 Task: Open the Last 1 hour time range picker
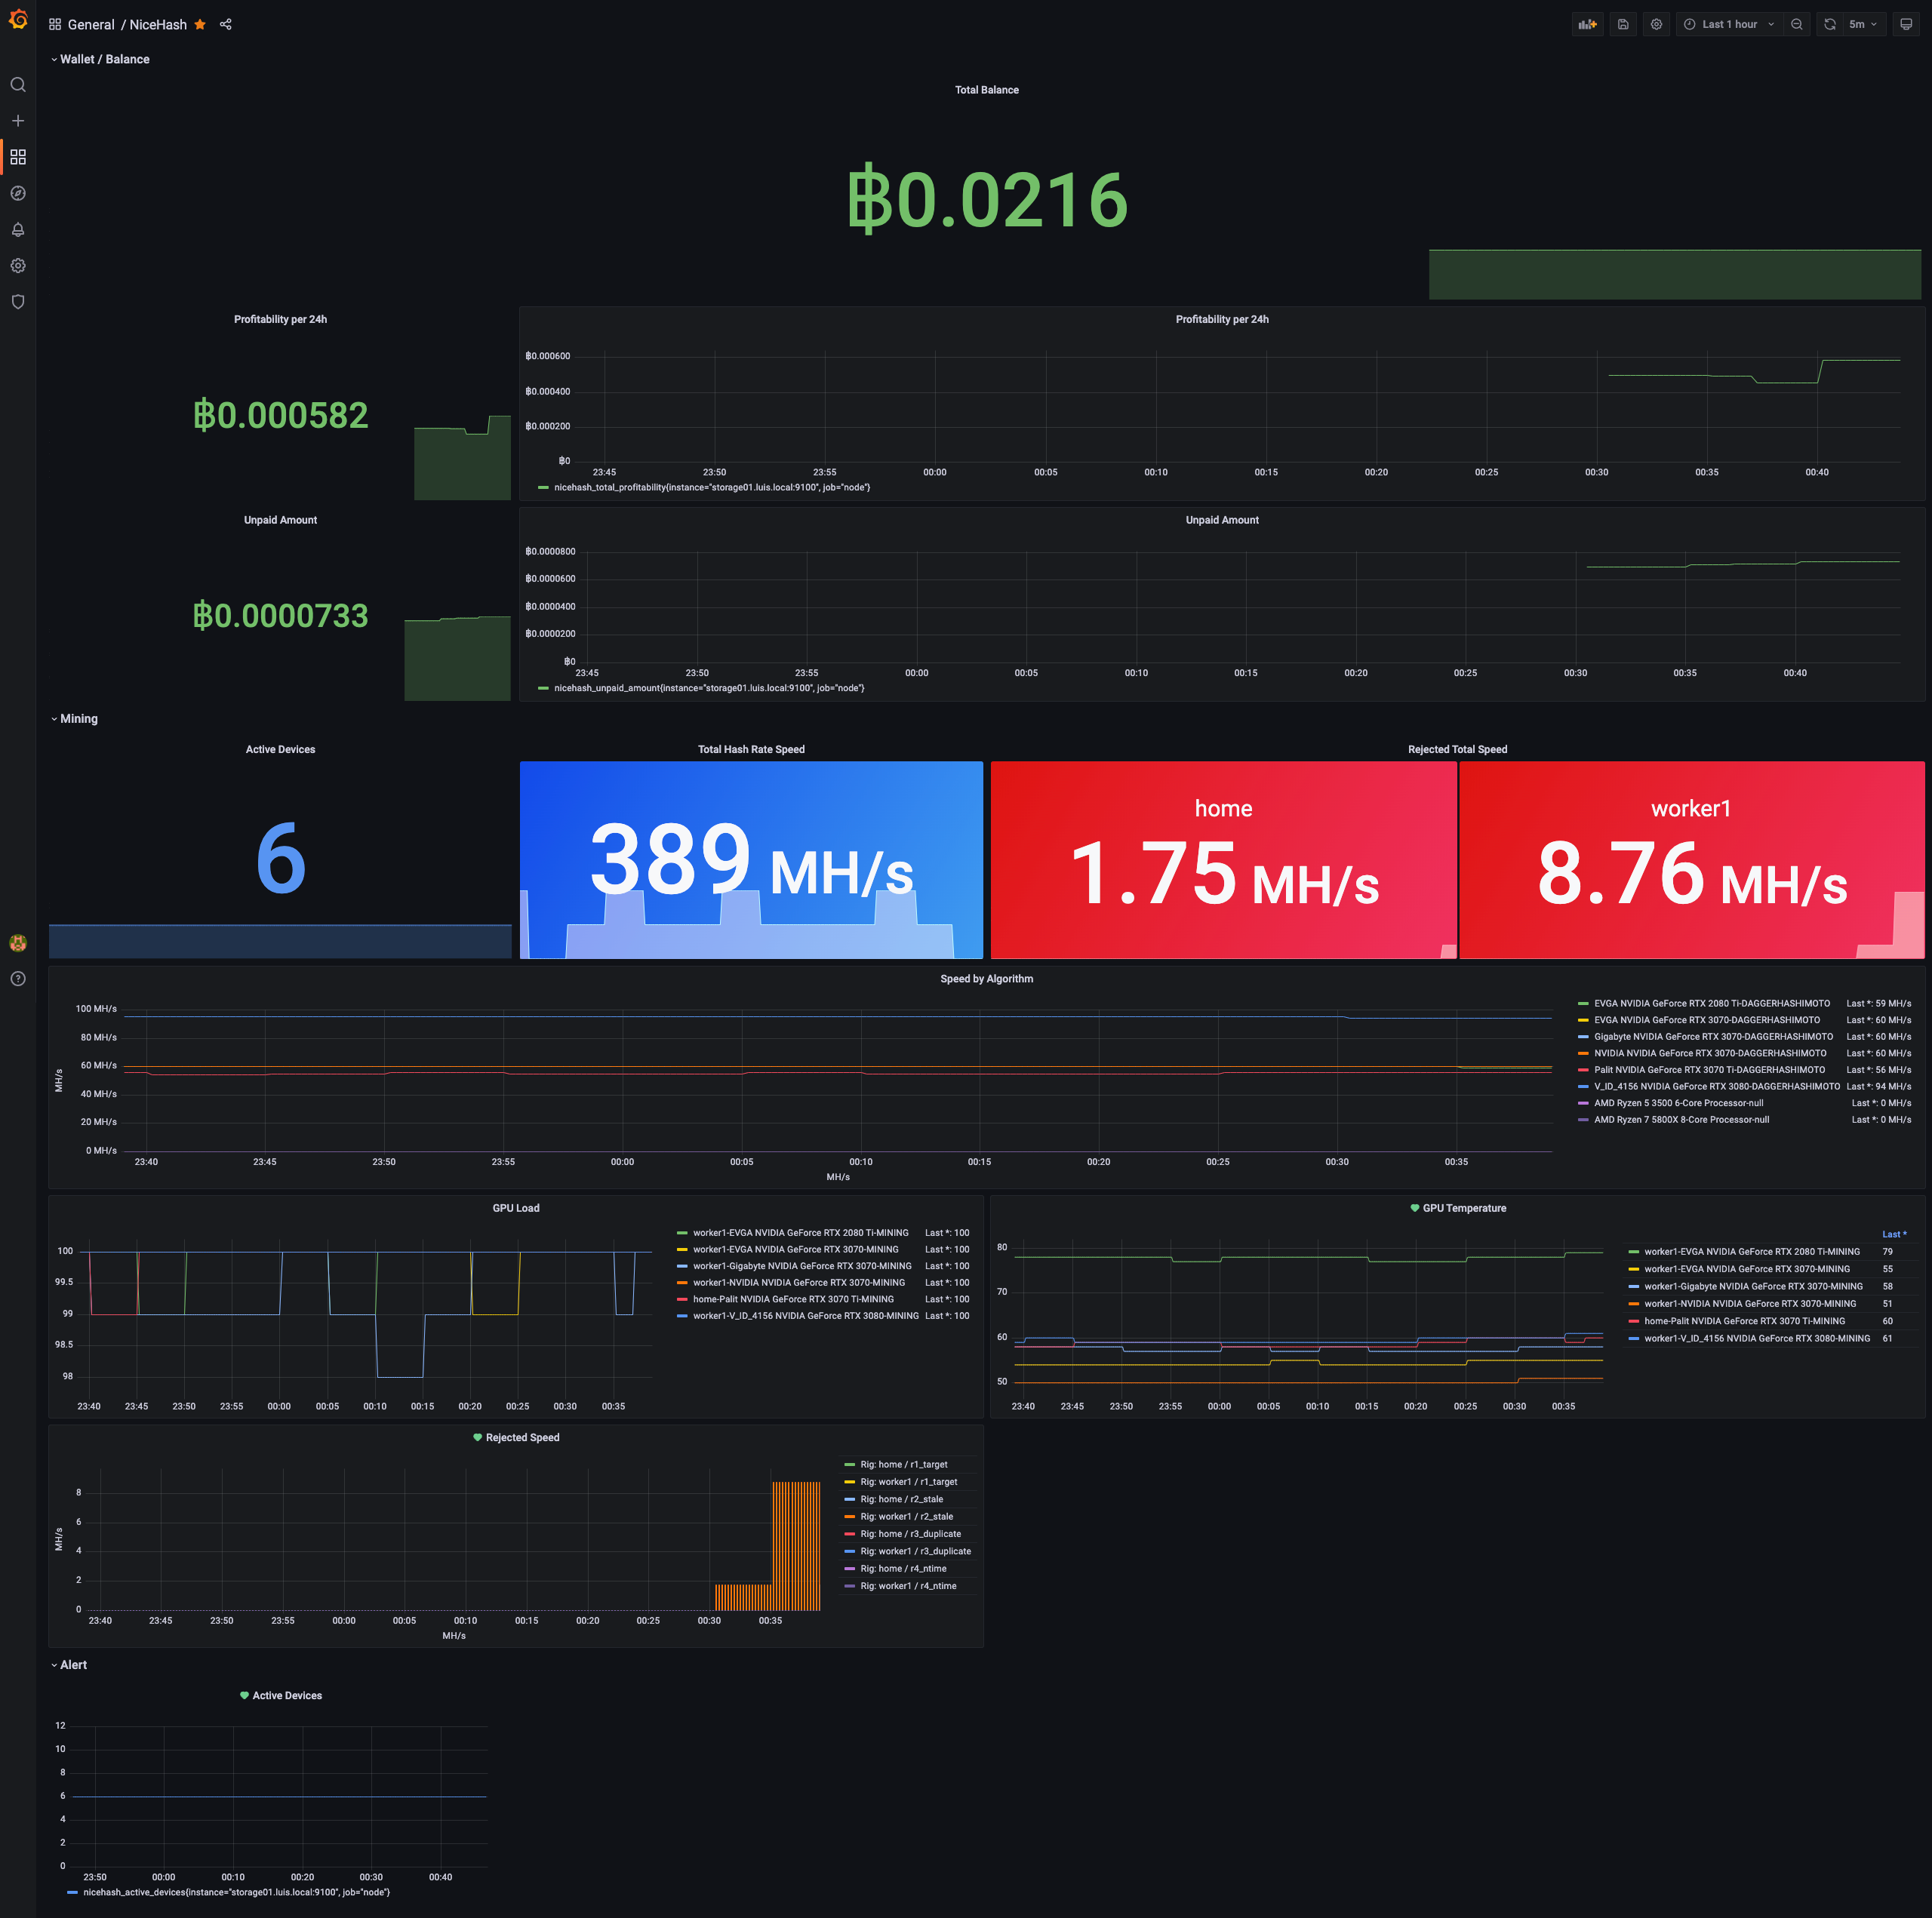click(x=1728, y=24)
